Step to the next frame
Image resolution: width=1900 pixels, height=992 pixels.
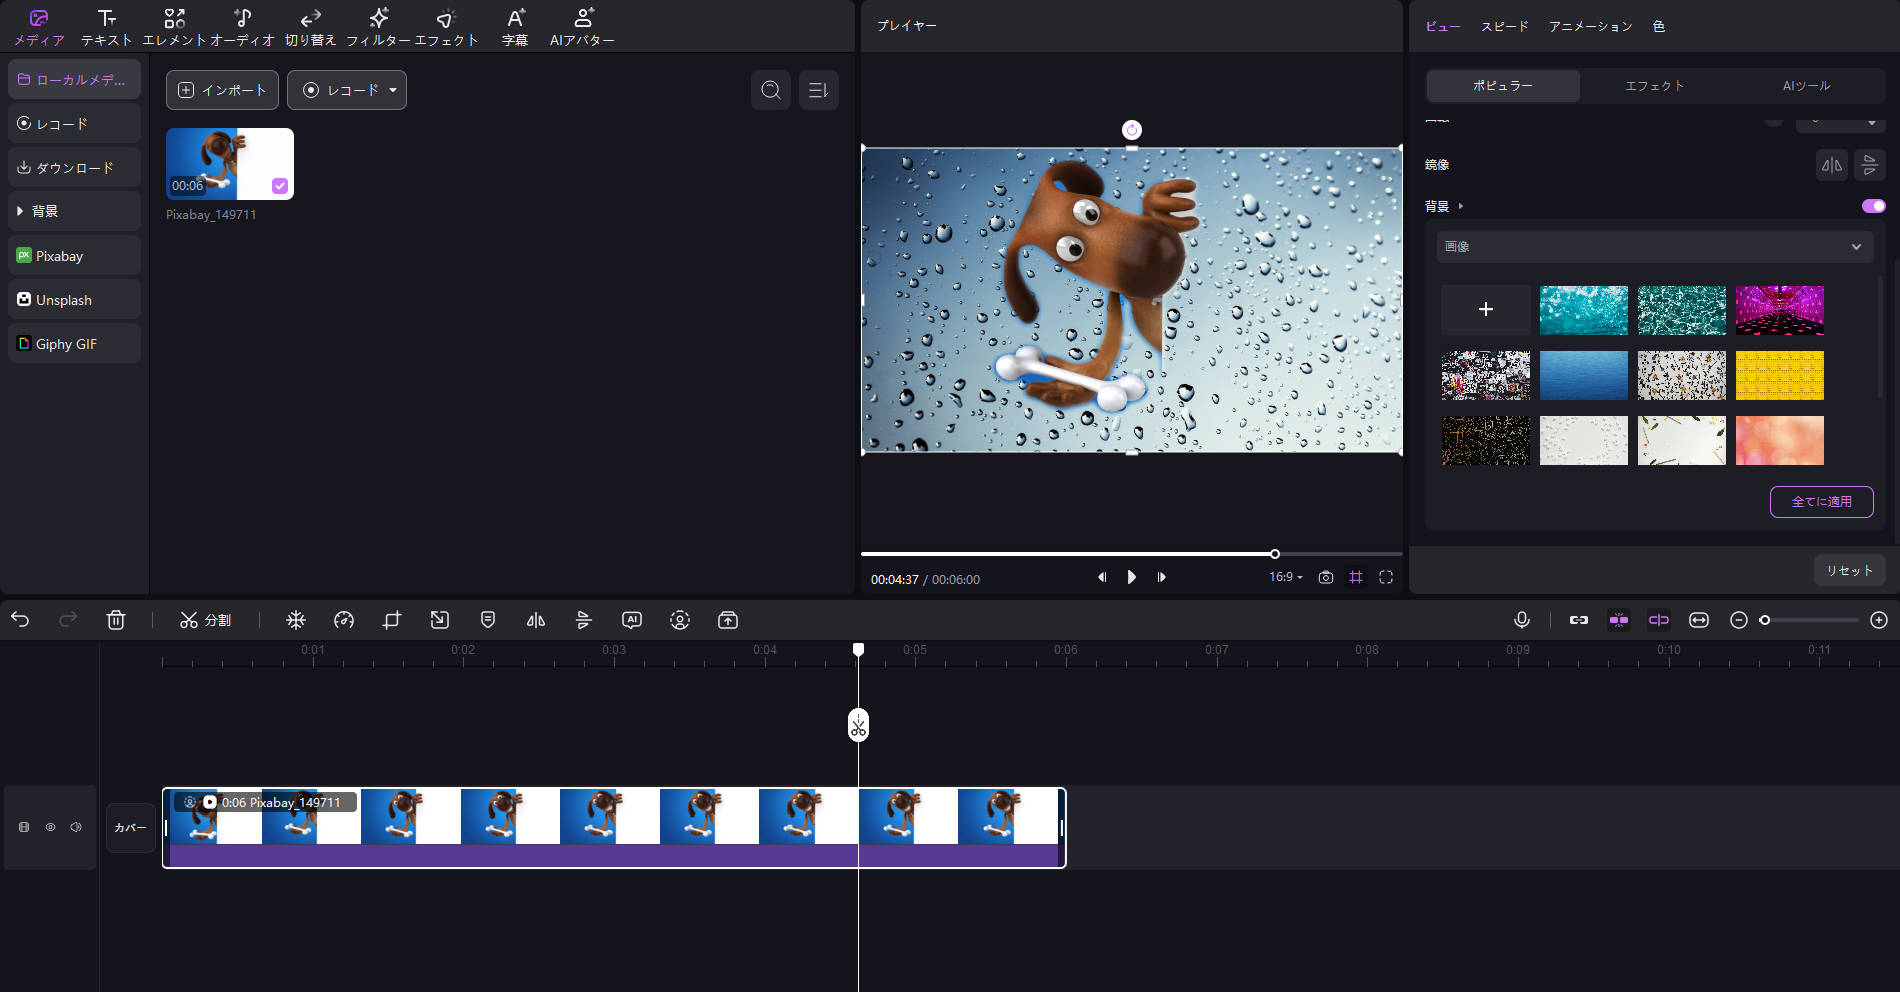pos(1161,577)
